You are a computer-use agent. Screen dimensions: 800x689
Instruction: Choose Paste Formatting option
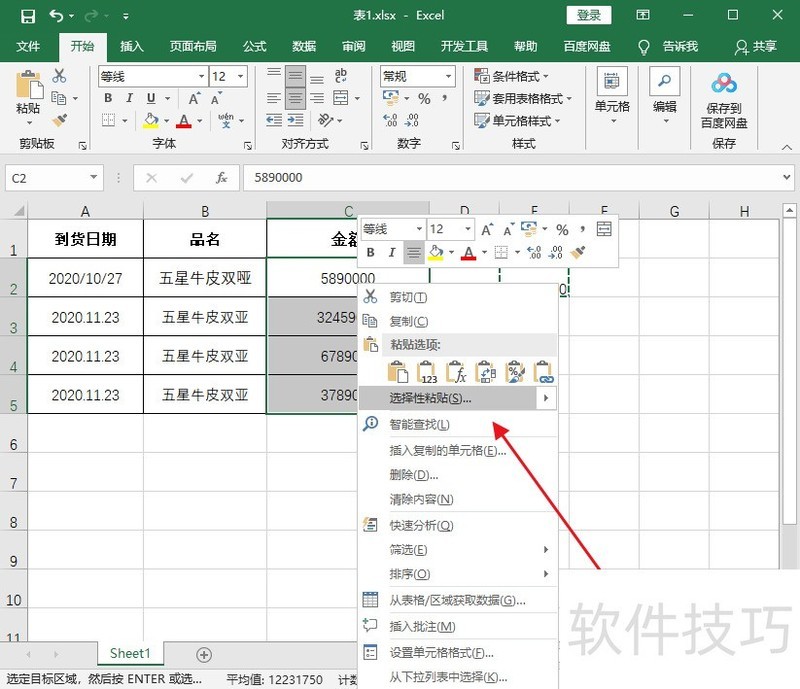(515, 372)
